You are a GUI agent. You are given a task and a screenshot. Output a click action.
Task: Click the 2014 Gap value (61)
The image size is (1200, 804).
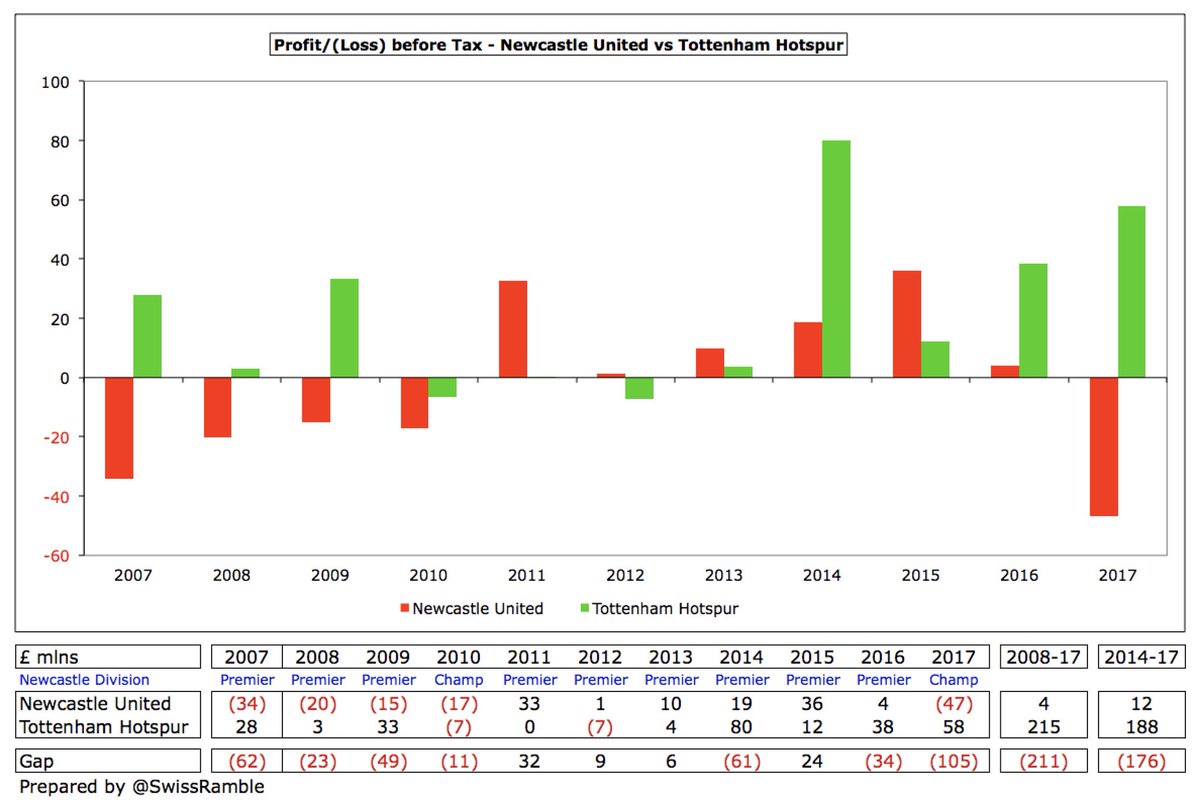click(x=741, y=762)
